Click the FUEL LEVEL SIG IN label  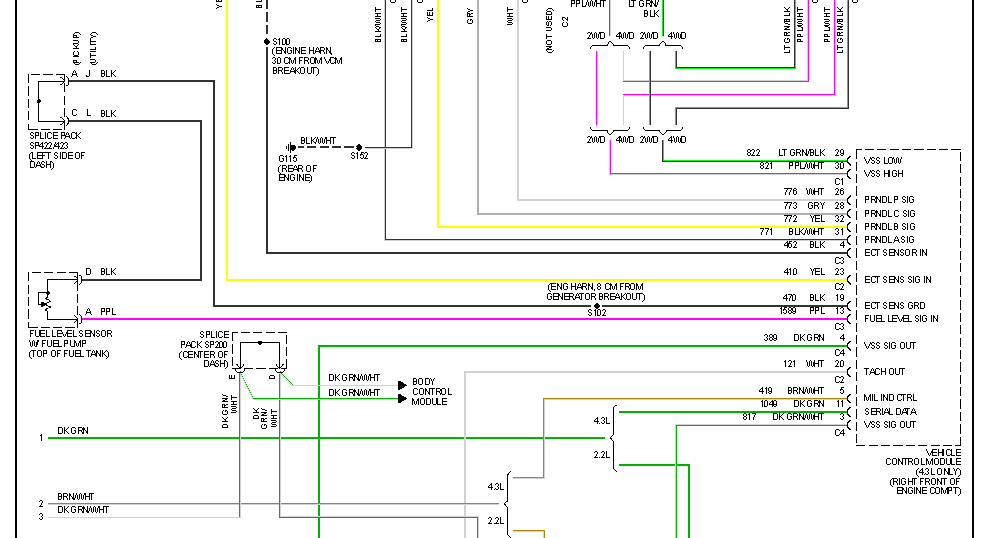[x=901, y=318]
